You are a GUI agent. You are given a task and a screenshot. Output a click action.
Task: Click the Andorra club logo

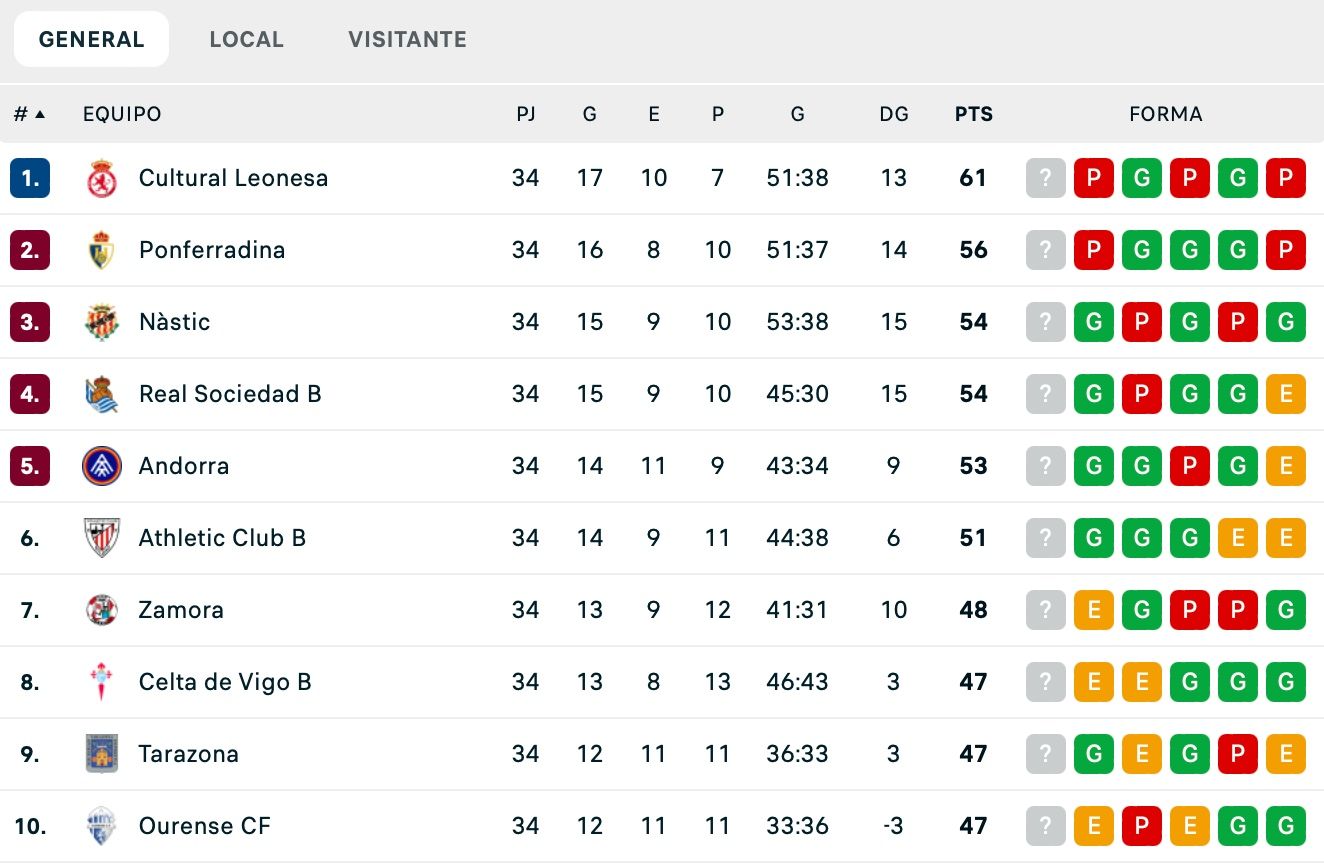point(101,466)
